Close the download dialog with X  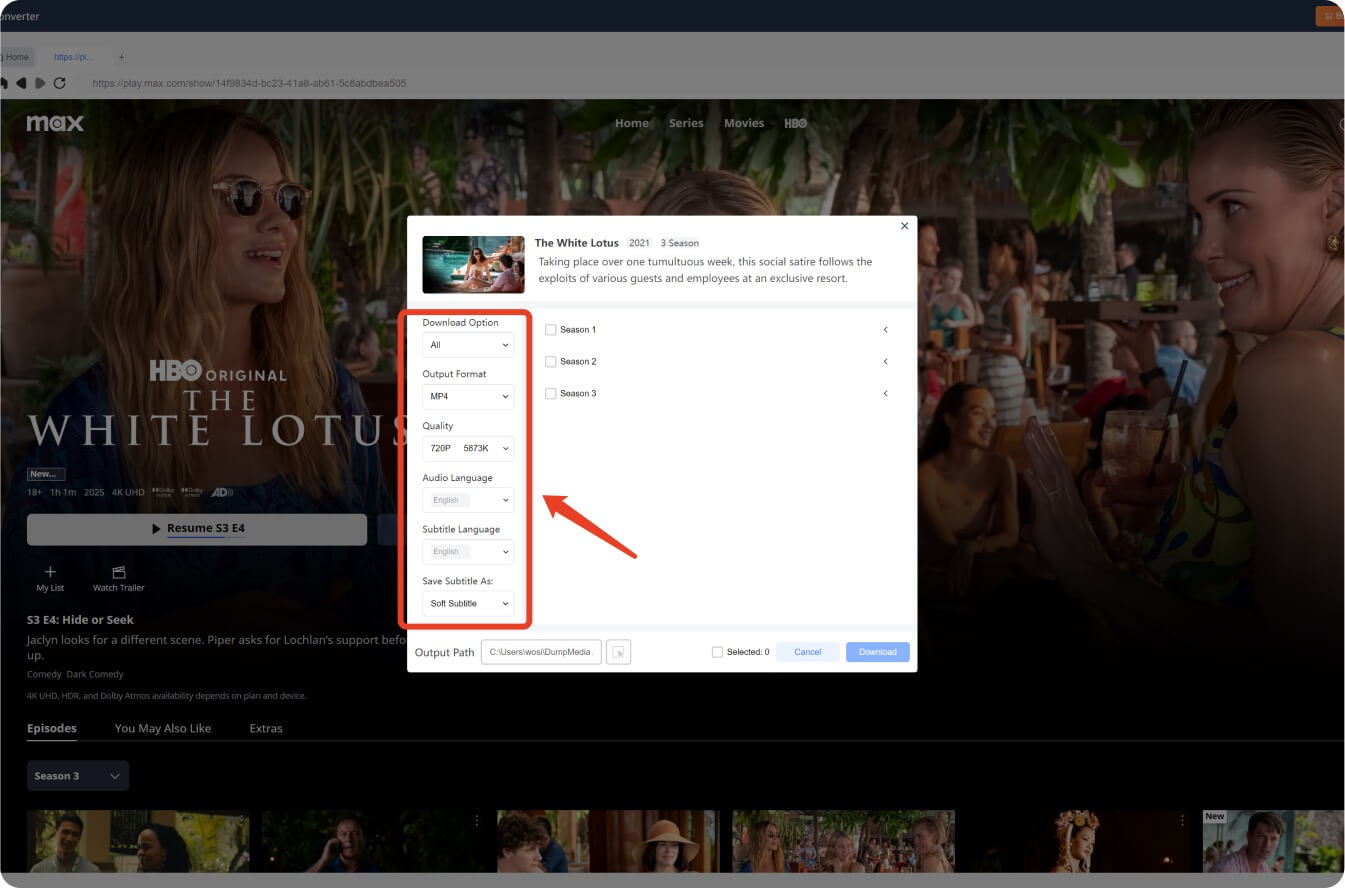(x=905, y=226)
